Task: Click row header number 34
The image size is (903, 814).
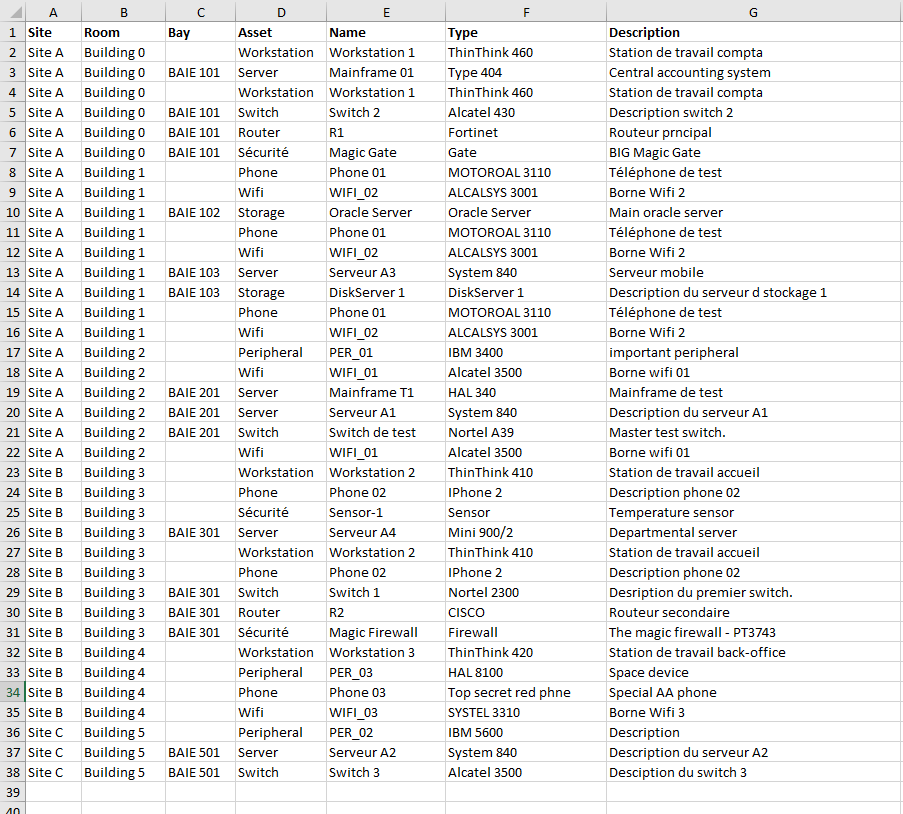Action: click(x=12, y=692)
